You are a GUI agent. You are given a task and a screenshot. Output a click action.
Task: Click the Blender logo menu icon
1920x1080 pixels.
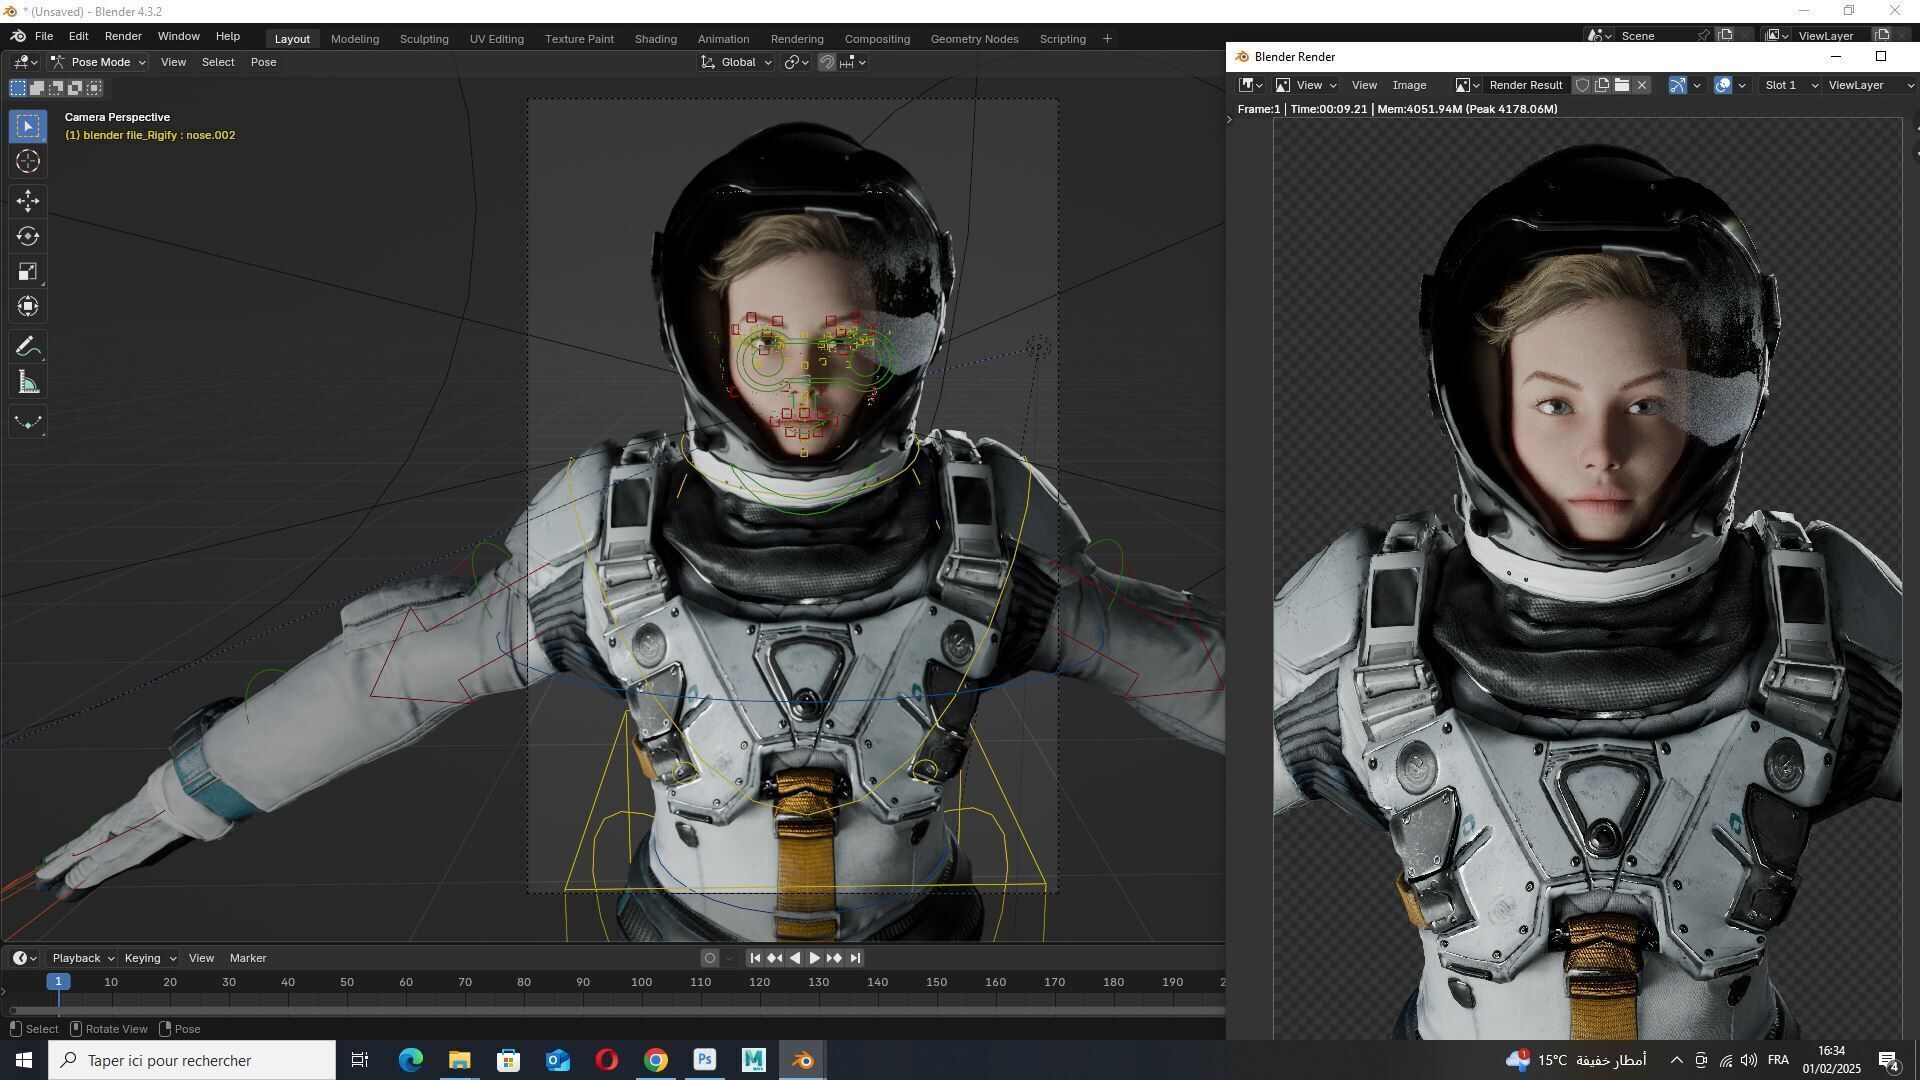[x=18, y=36]
